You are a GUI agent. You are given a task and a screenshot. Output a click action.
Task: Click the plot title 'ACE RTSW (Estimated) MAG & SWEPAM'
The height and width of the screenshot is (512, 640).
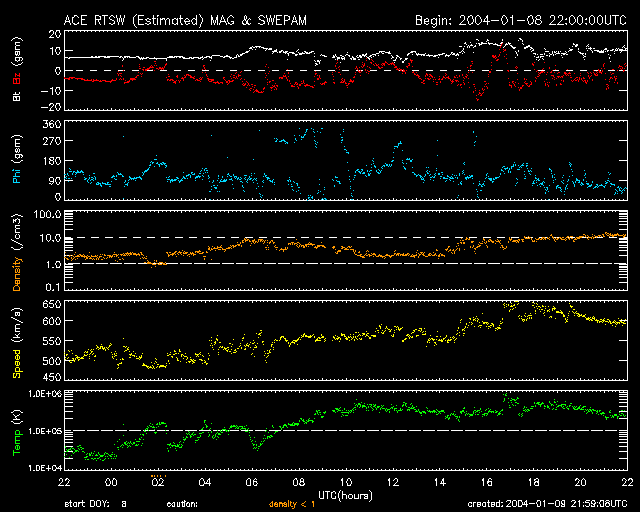pos(185,20)
